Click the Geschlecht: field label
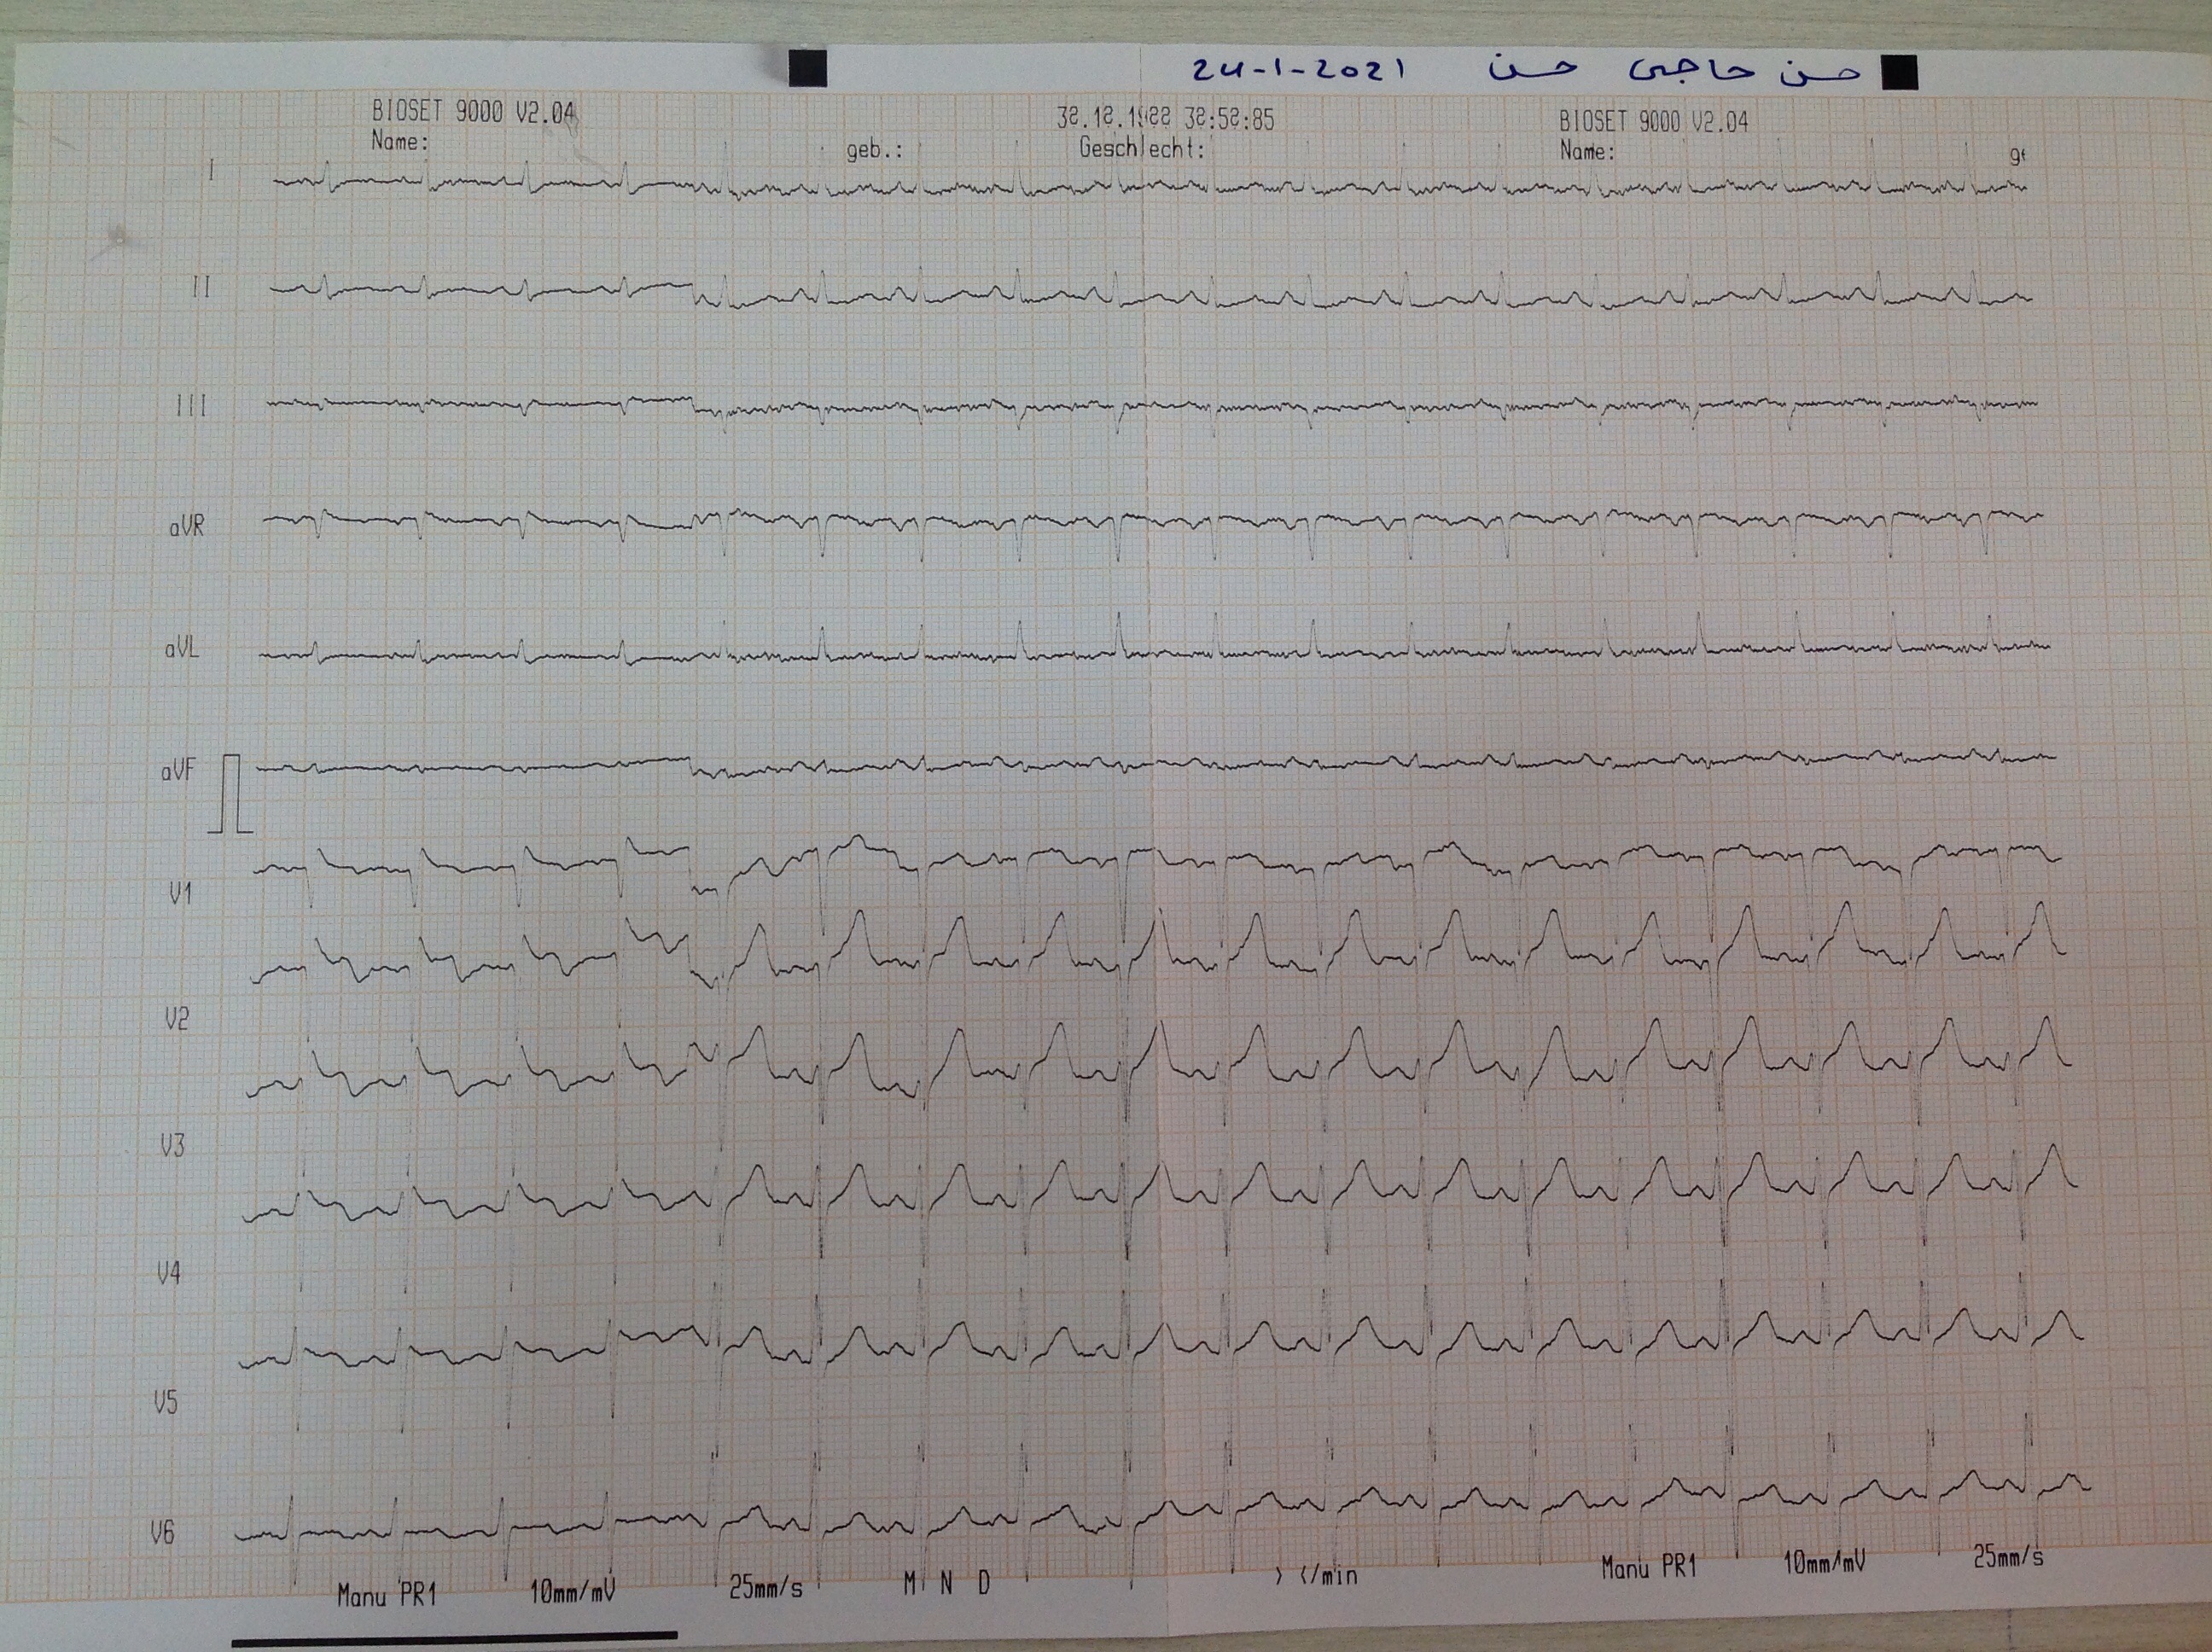The image size is (2212, 1652). pyautogui.click(x=1141, y=149)
